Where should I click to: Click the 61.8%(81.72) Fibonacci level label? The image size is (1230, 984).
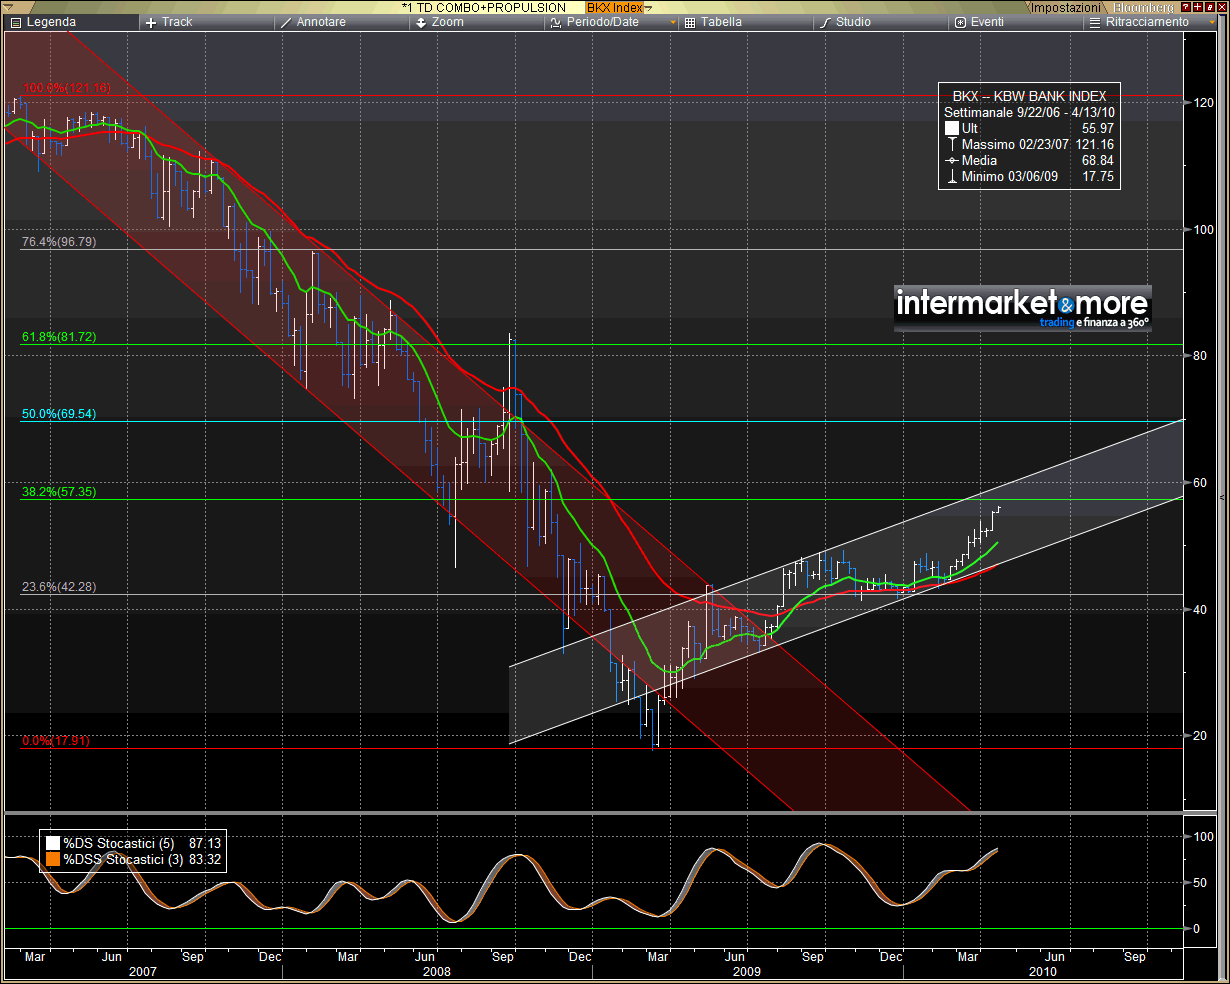tap(59, 337)
